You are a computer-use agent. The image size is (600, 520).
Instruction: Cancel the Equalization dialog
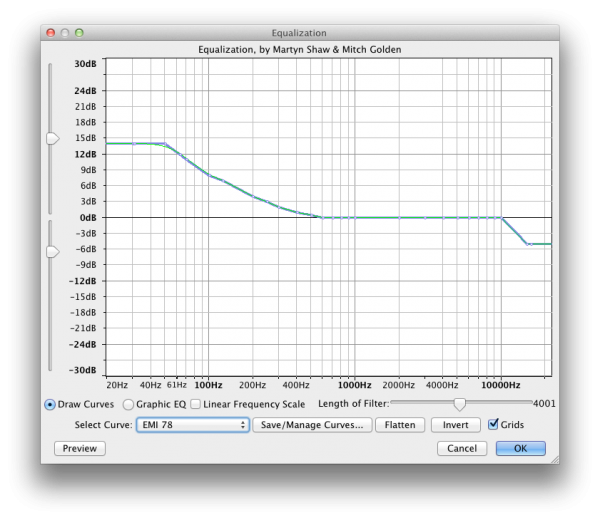tap(461, 448)
